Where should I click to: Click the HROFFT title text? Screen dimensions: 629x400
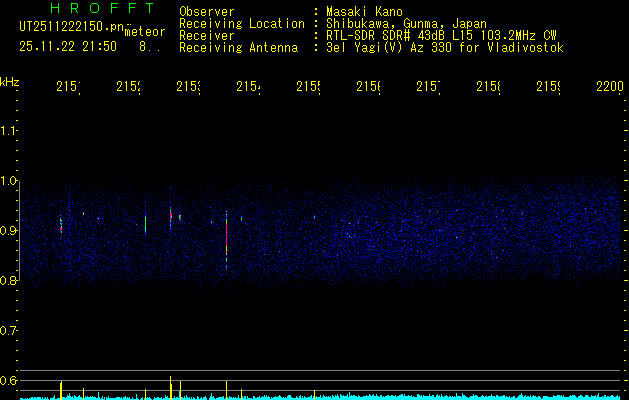pyautogui.click(x=96, y=8)
